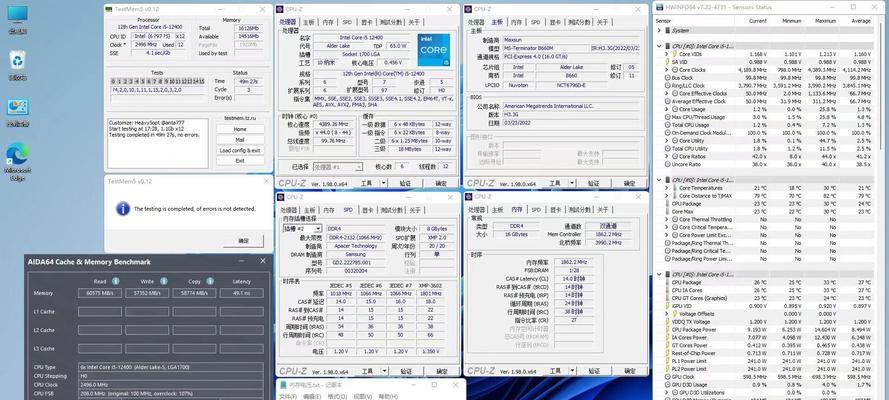Screen dimensions: 889x400
Task: Click the clock icon beside Ring/LLC Clock
Action: (x=667, y=86)
